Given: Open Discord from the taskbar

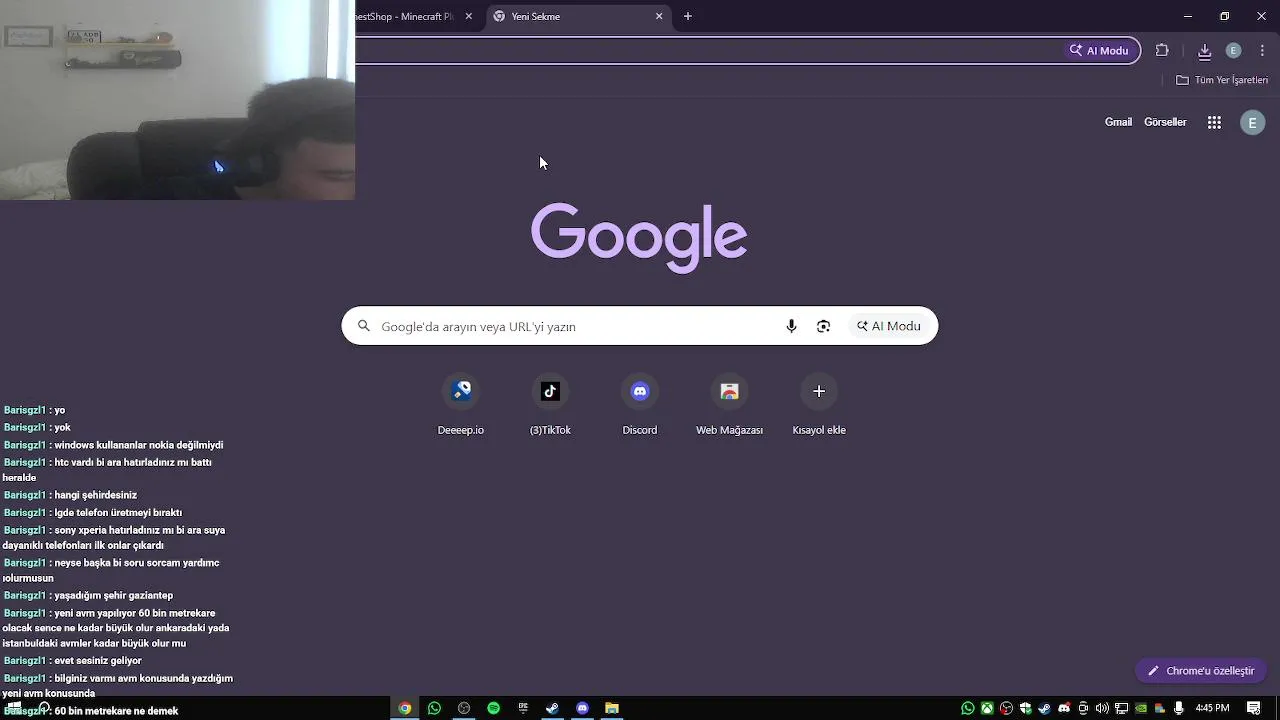Looking at the screenshot, I should click(x=582, y=708).
